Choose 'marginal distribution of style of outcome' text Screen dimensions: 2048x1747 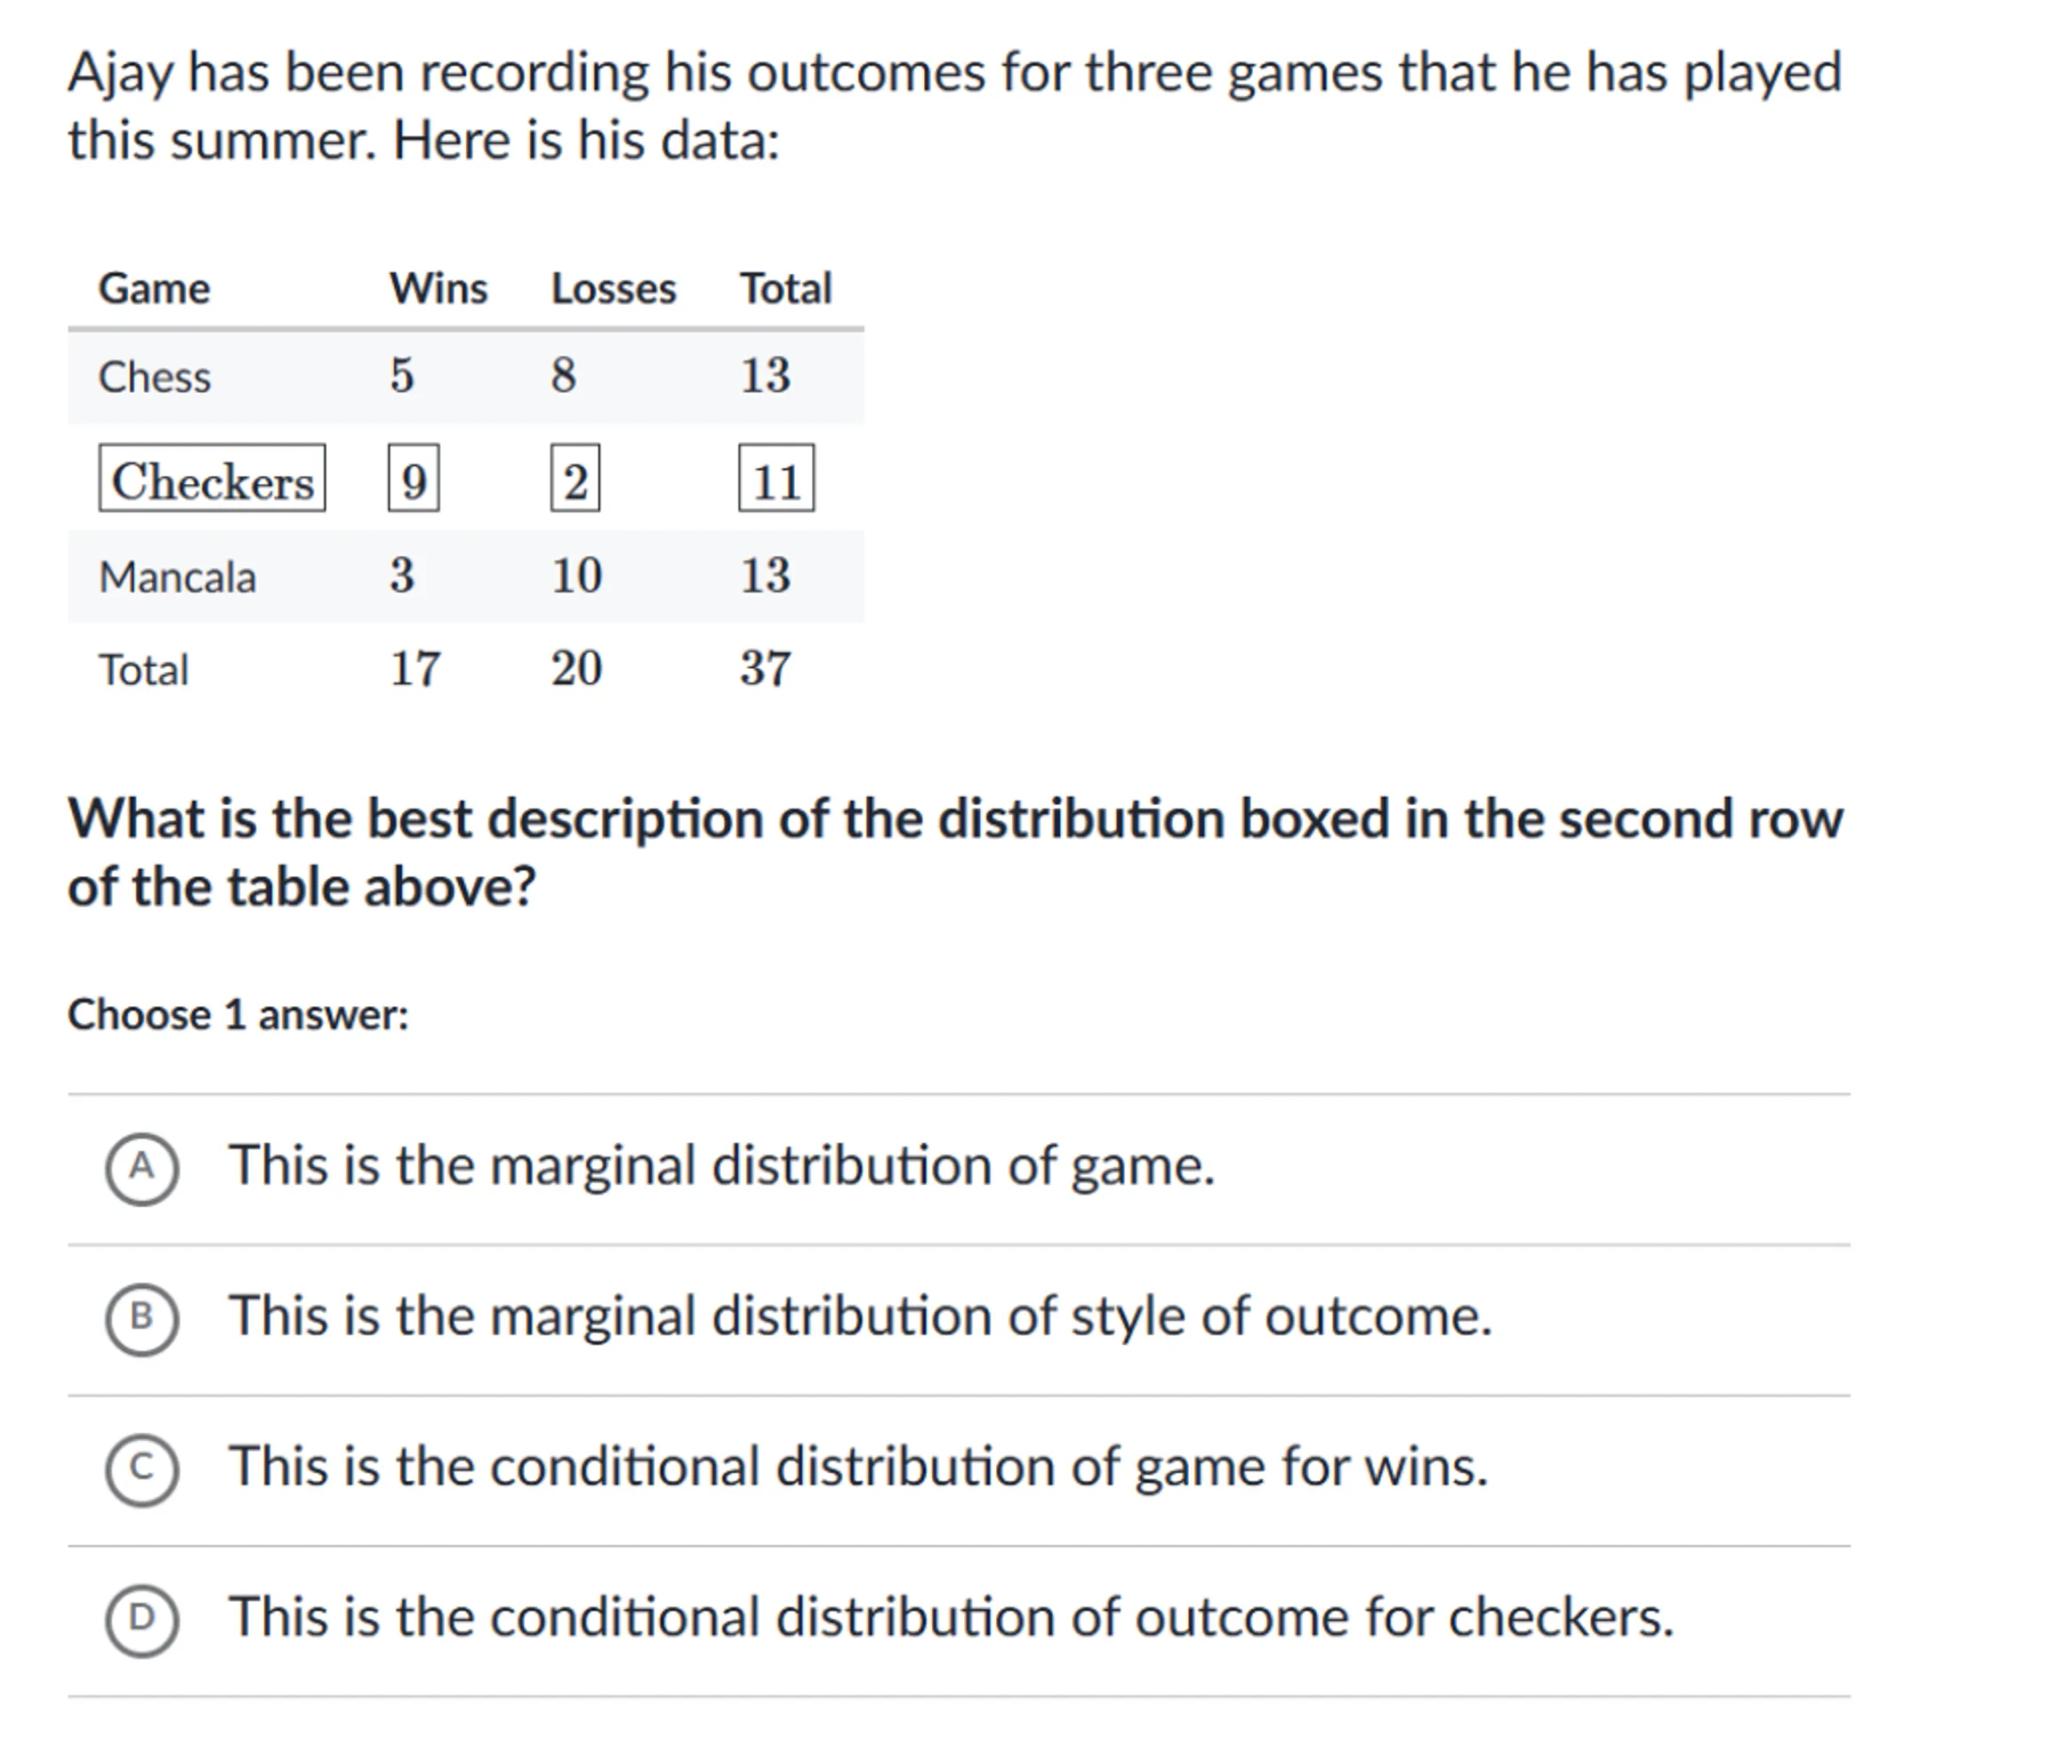860,1316
